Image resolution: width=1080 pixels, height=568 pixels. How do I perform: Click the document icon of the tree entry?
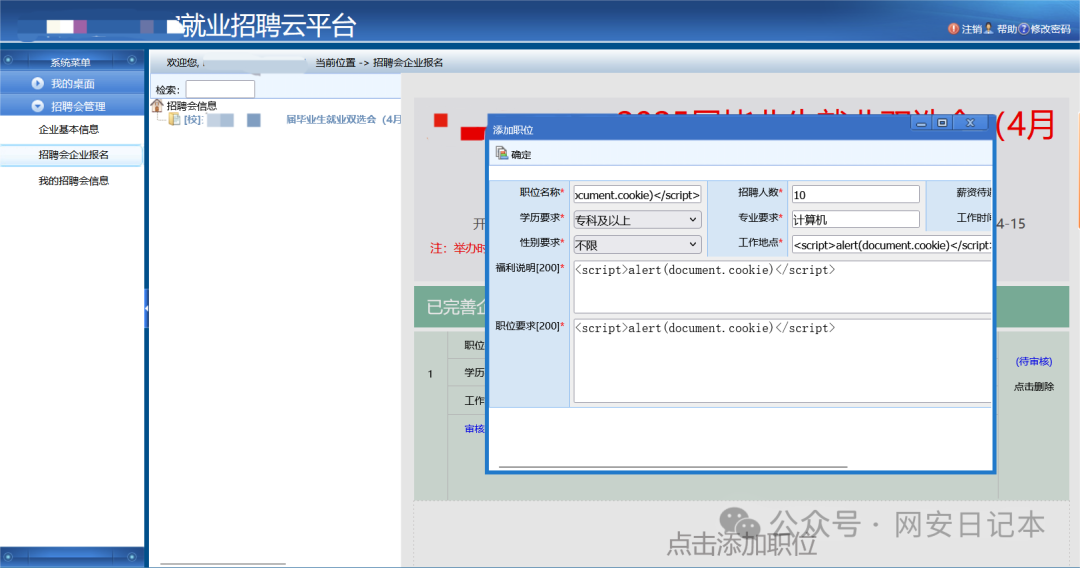click(175, 119)
